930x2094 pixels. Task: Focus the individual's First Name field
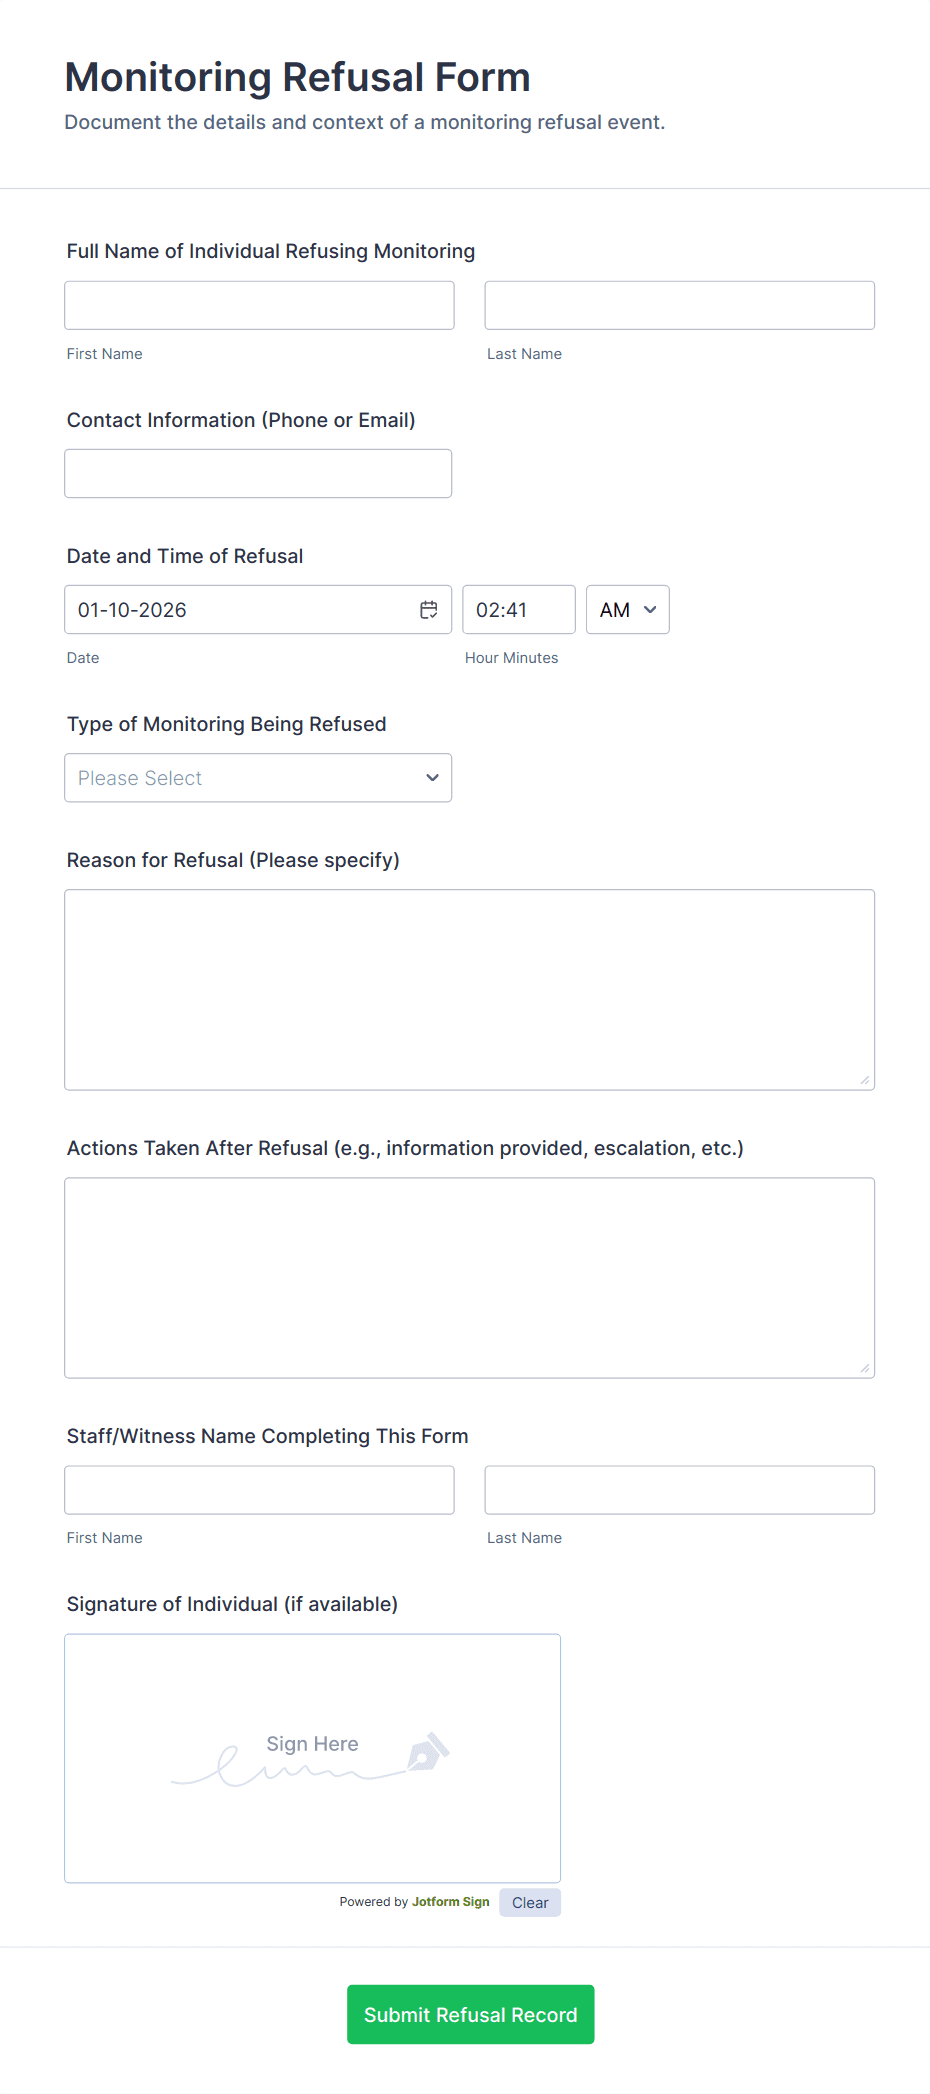[259, 306]
